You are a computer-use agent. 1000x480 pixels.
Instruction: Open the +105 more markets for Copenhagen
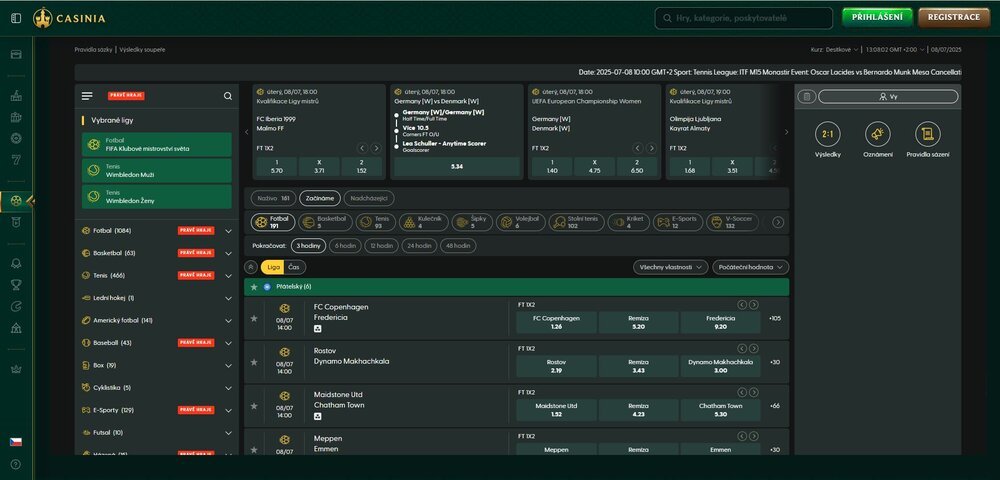pyautogui.click(x=775, y=318)
